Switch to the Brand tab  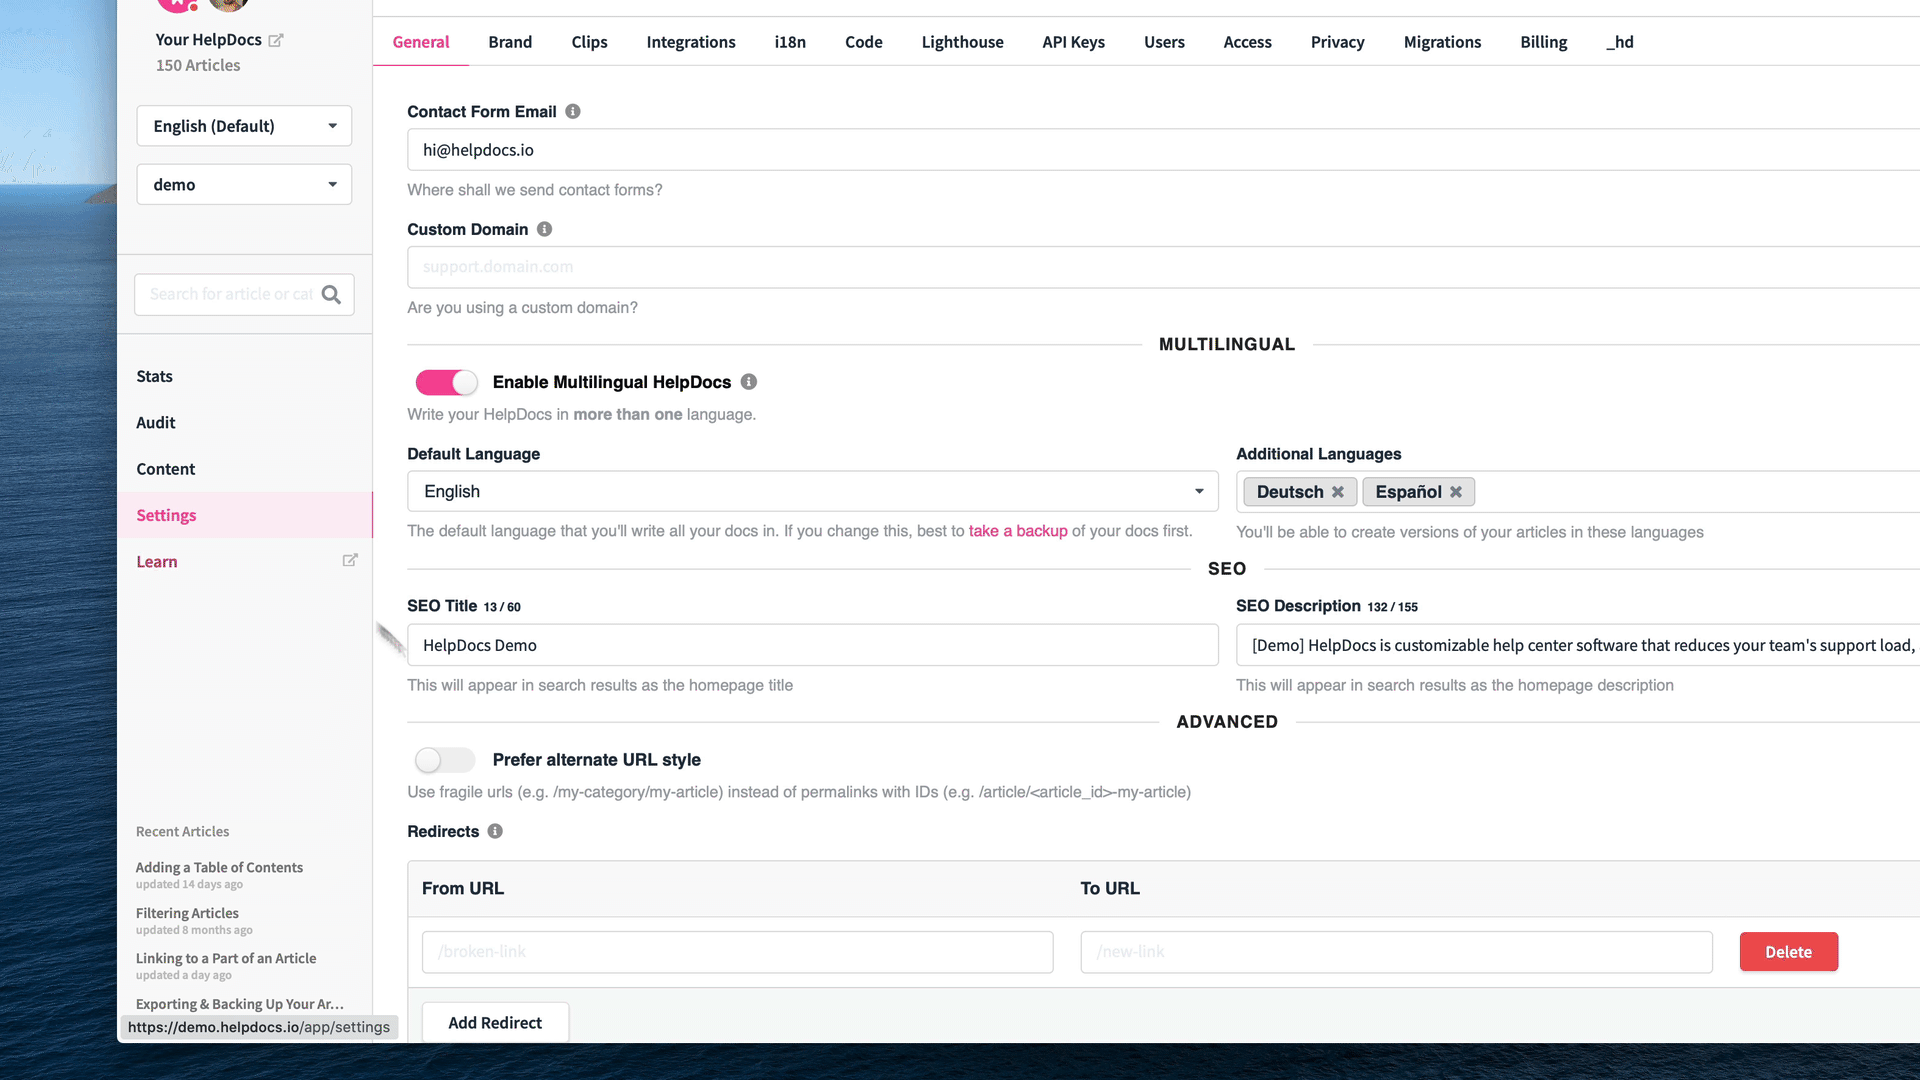[510, 42]
